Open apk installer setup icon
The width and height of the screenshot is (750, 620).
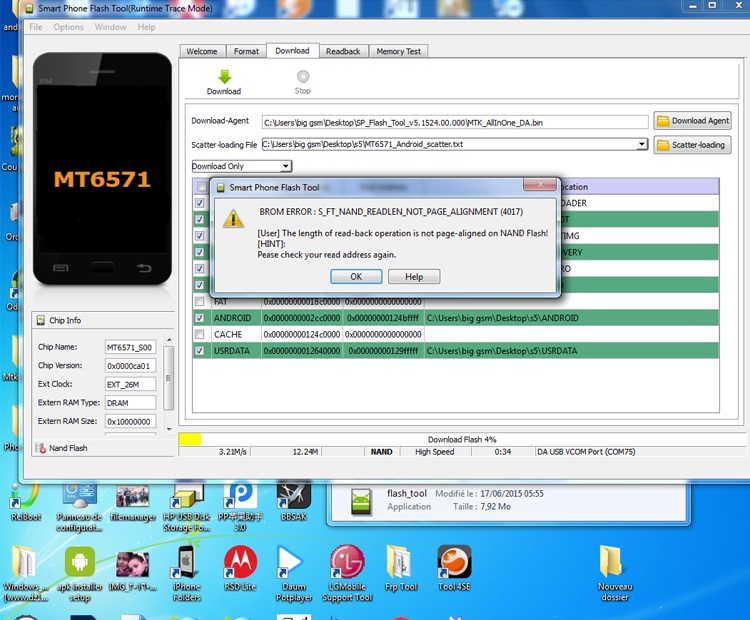(79, 573)
